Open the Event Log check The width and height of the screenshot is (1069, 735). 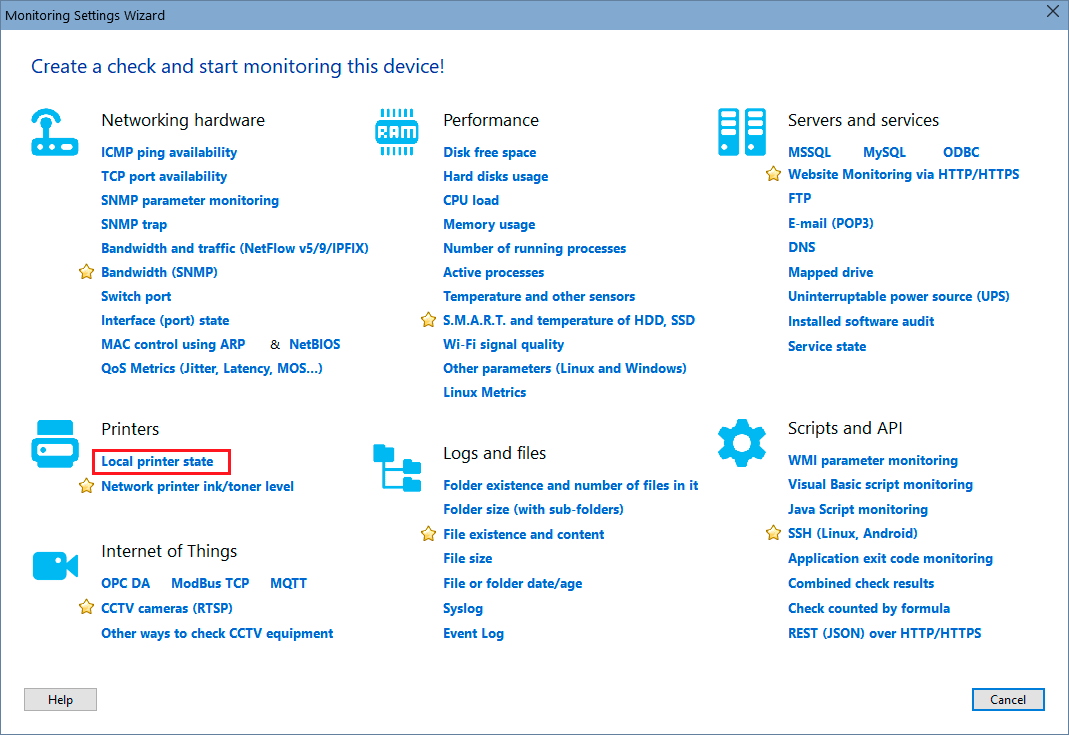click(473, 633)
